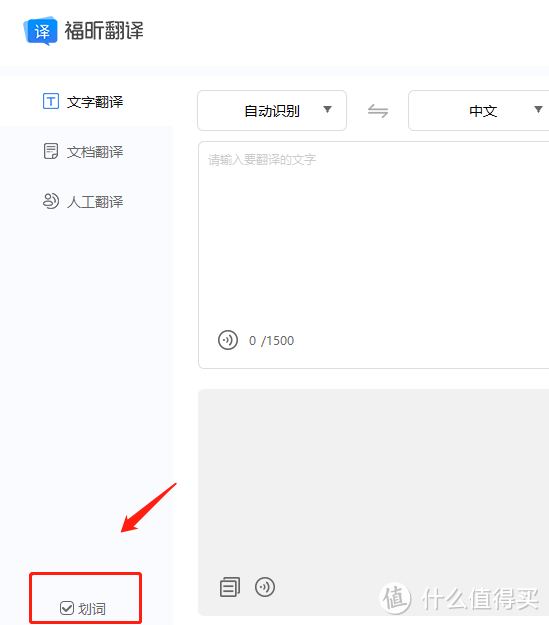Image resolution: width=549 pixels, height=625 pixels.
Task: Click the 文字翻译 T icon in sidebar
Action: 51,101
